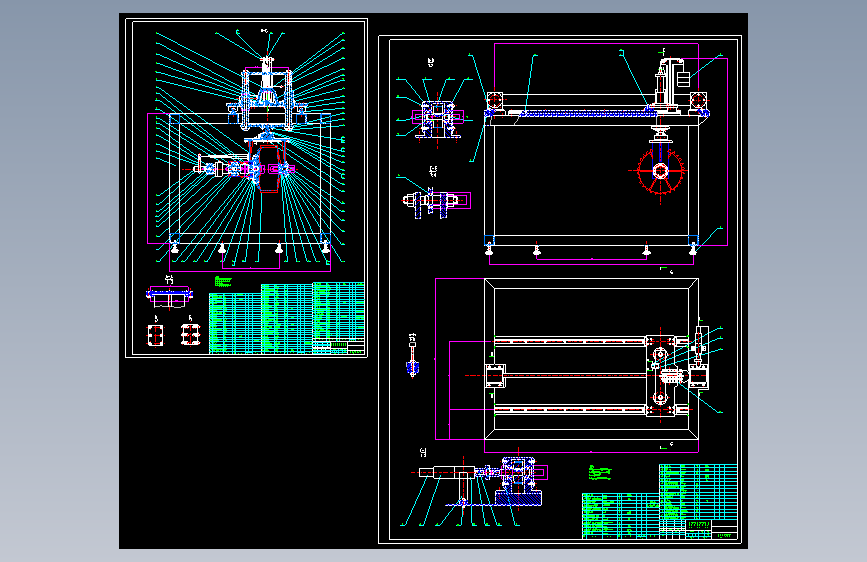The height and width of the screenshot is (562, 867).
Task: Select the second small shaft detail view
Action: 436,202
